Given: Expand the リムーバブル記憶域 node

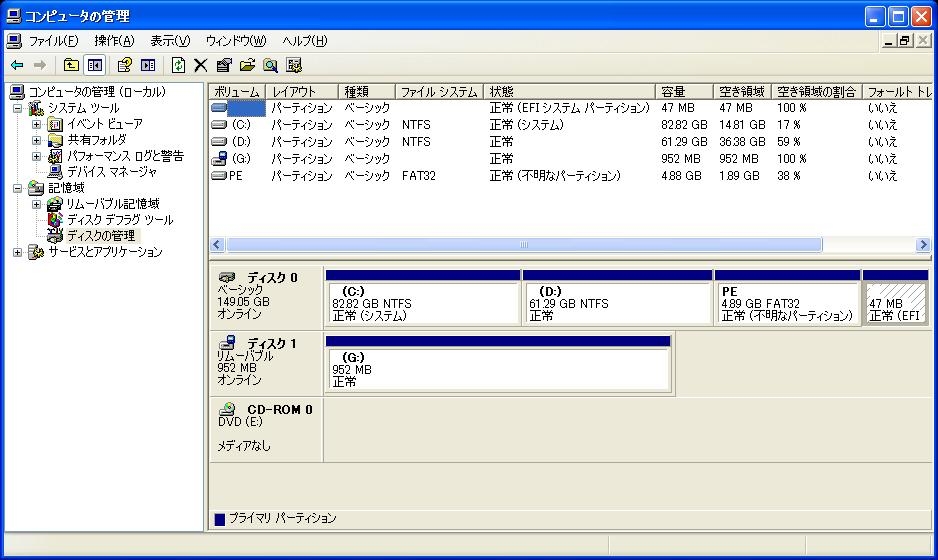Looking at the screenshot, I should (x=36, y=204).
